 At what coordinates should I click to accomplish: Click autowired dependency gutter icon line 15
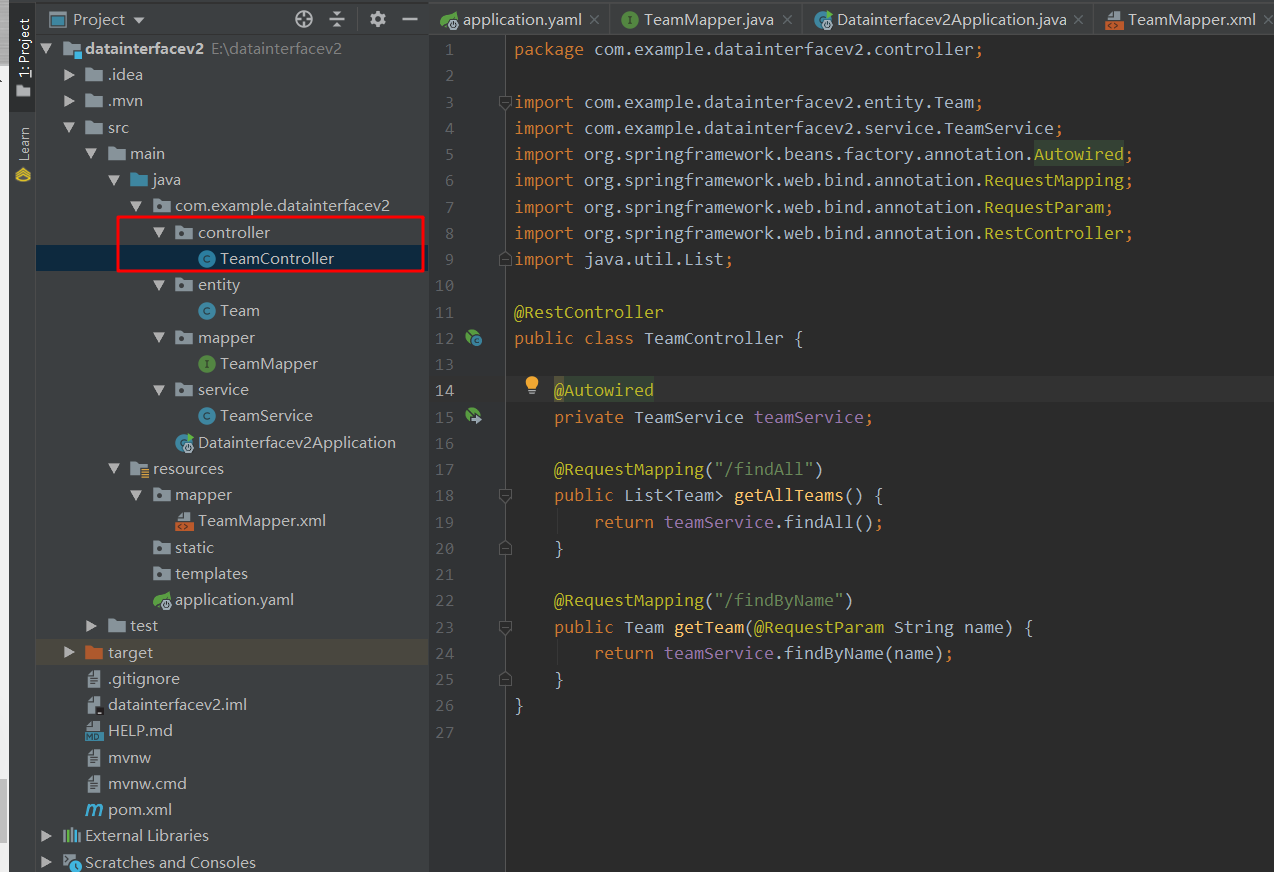pyautogui.click(x=474, y=416)
